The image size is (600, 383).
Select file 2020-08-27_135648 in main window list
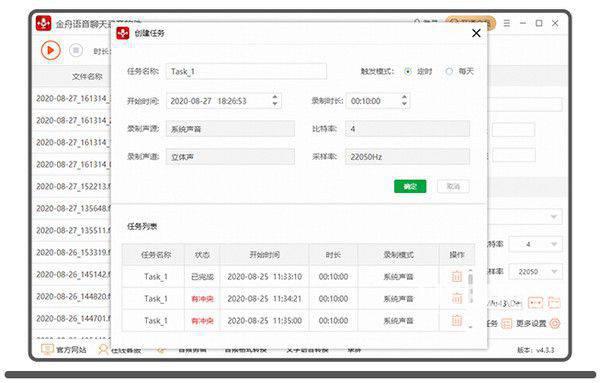tap(73, 209)
